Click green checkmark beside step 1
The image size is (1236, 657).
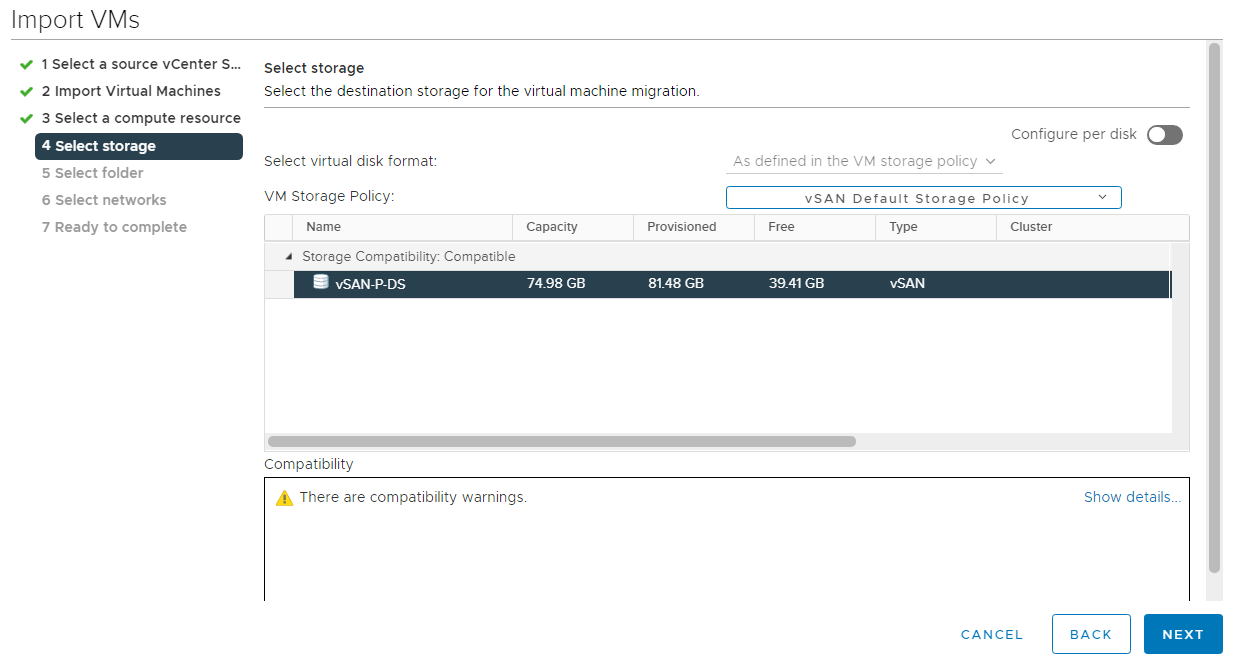coord(26,64)
